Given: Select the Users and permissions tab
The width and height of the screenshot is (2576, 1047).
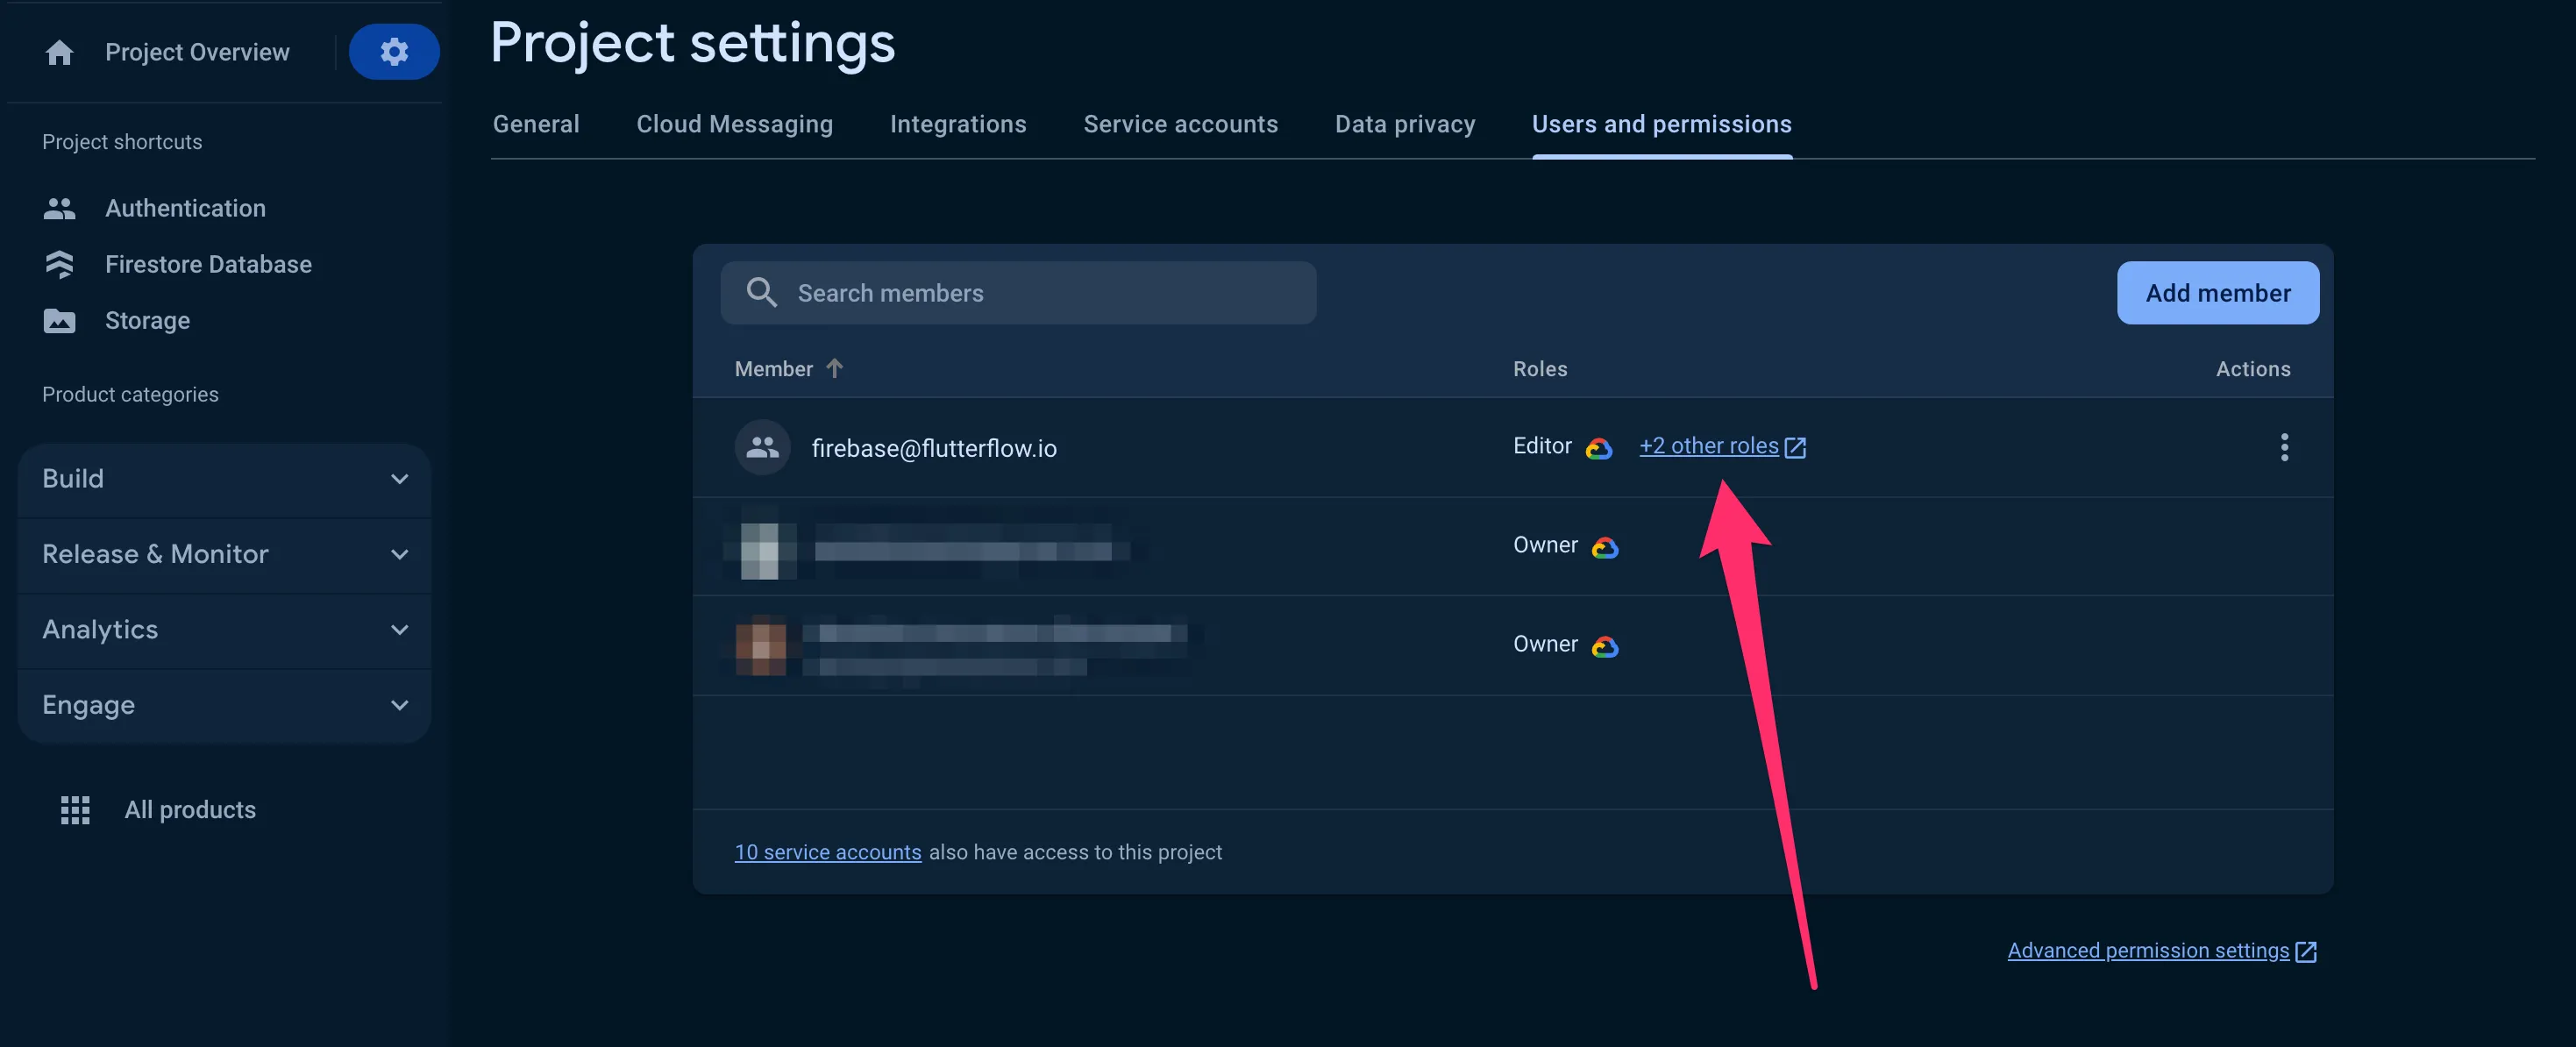Looking at the screenshot, I should [x=1661, y=124].
